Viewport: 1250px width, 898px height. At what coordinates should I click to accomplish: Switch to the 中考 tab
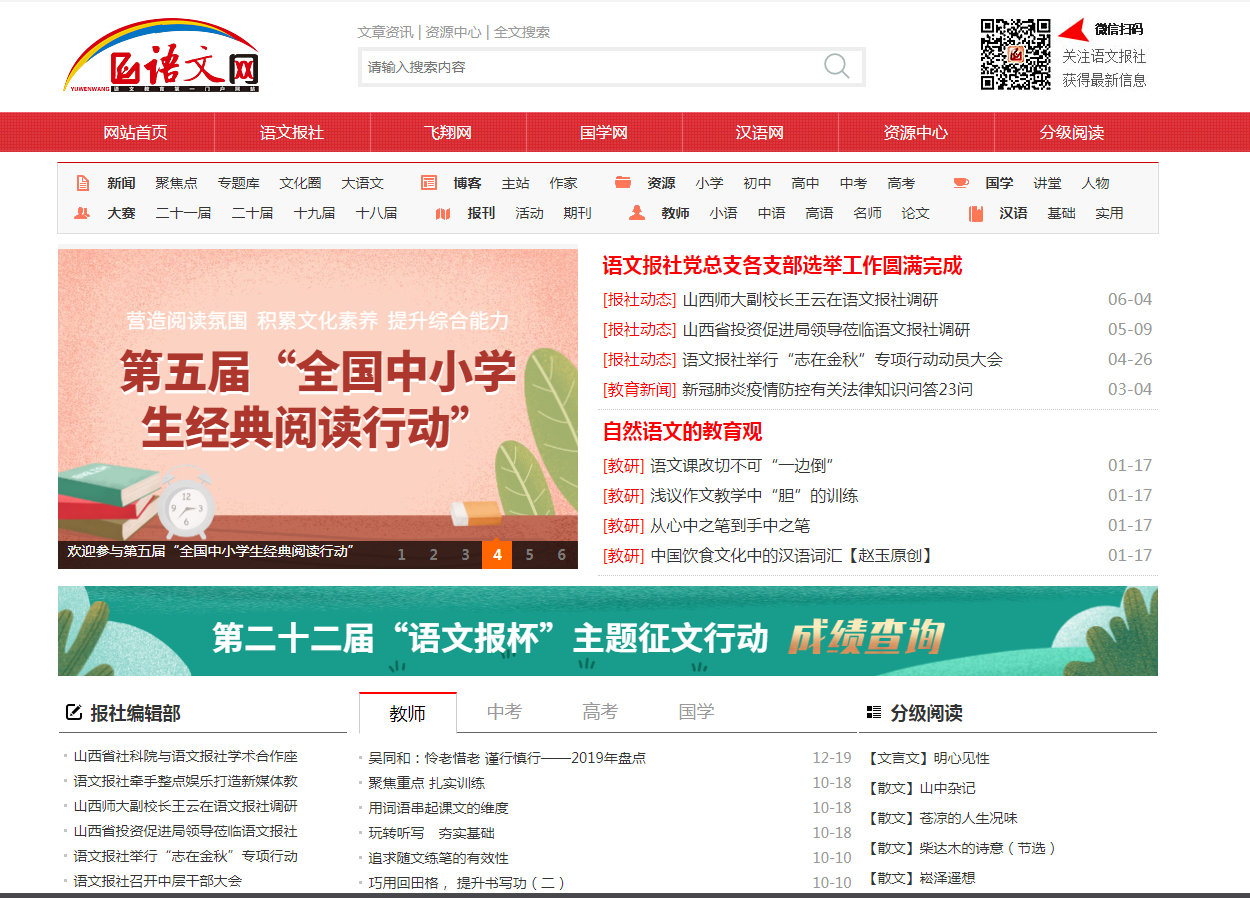504,712
